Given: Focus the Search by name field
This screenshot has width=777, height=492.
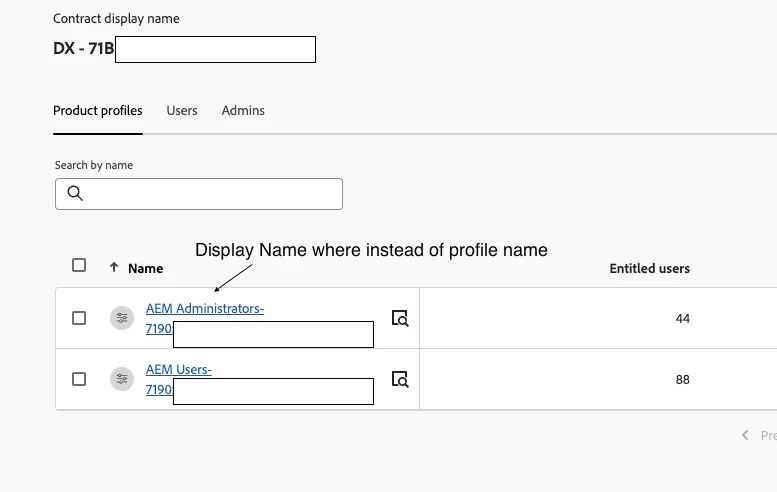Looking at the screenshot, I should point(210,194).
